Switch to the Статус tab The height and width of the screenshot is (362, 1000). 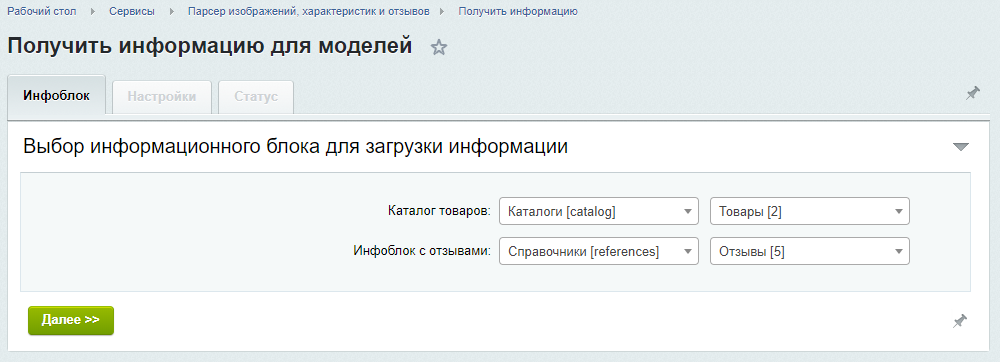[256, 97]
